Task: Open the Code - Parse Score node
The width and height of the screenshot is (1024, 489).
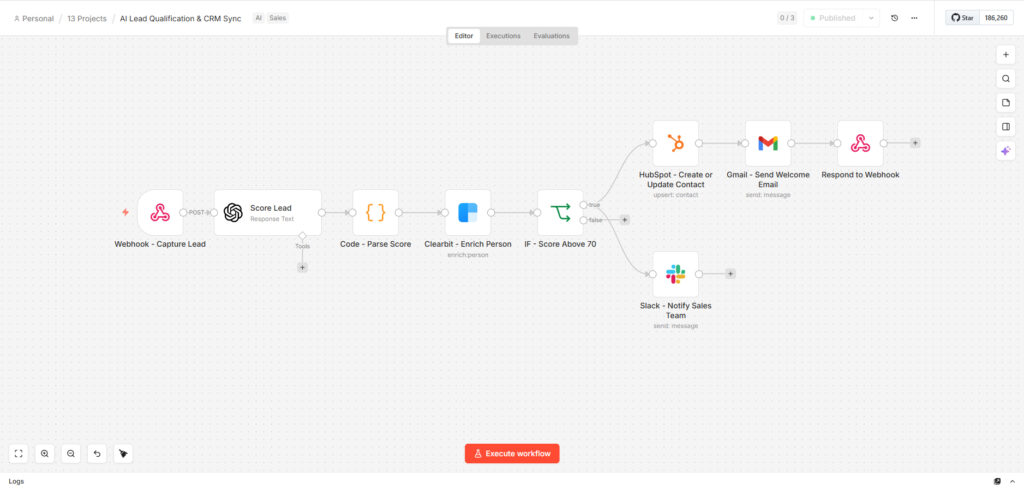Action: (x=376, y=212)
